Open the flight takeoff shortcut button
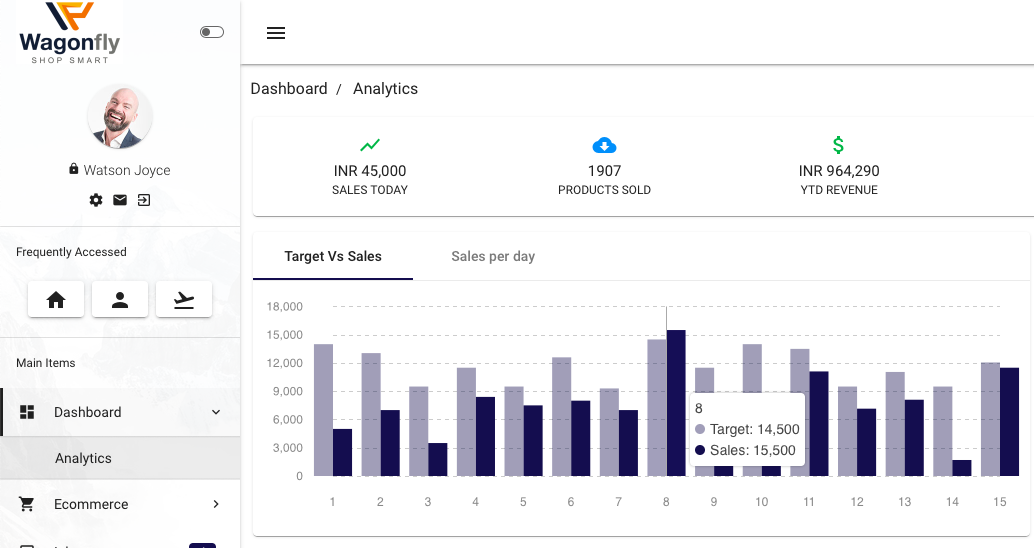 coord(184,299)
